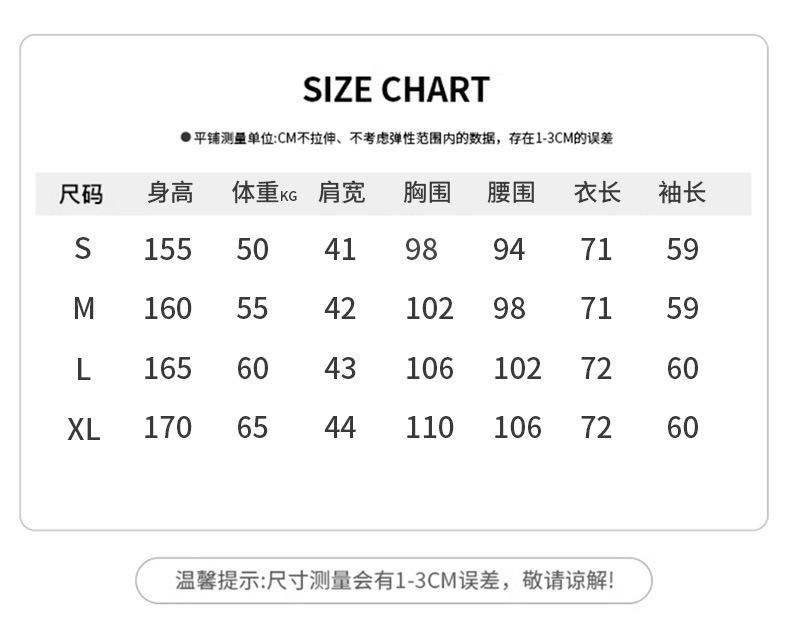Select the M size row label
Screen dimensions: 790x629
tap(84, 309)
